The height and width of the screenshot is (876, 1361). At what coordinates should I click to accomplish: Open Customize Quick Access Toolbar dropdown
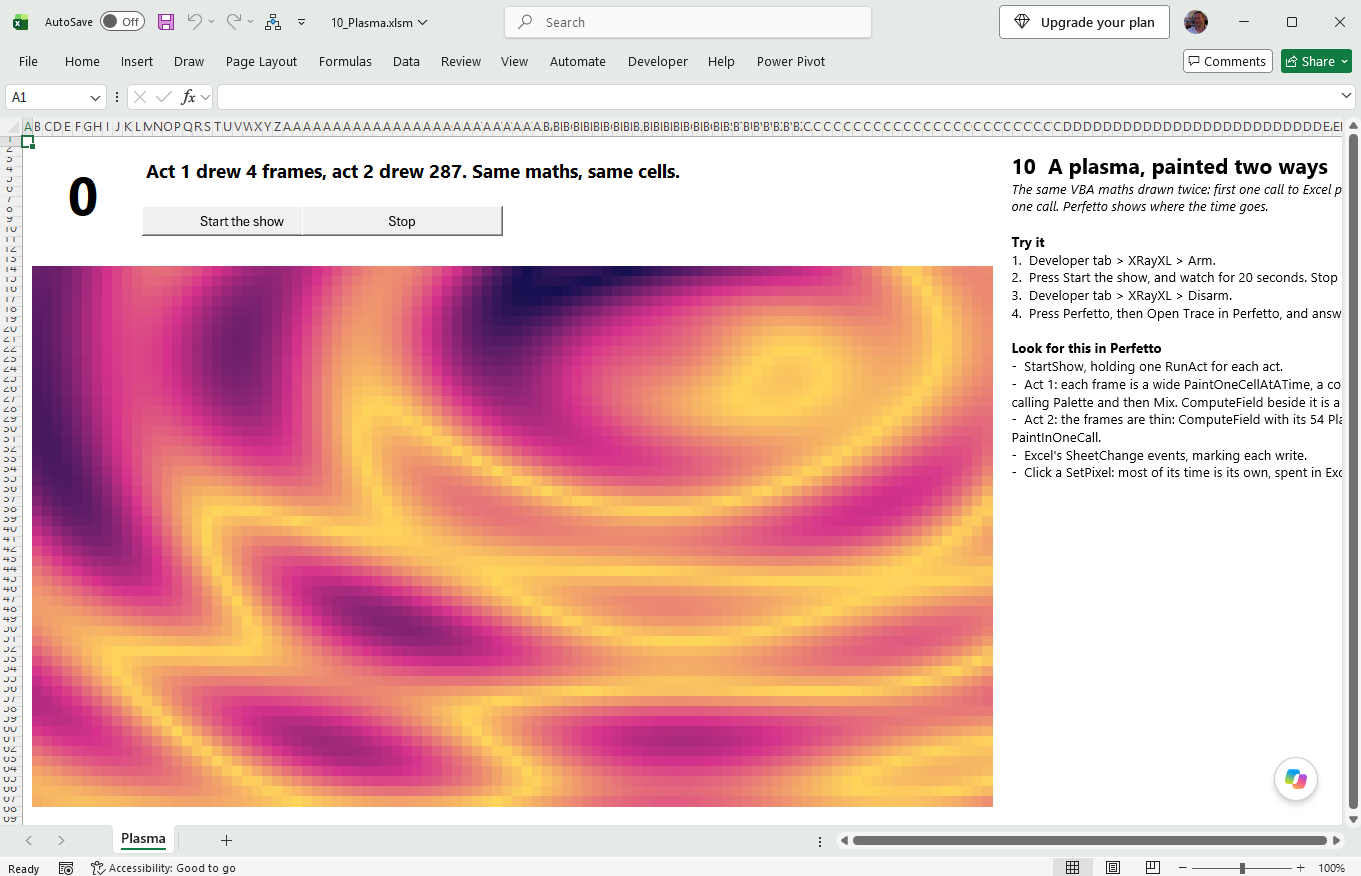coord(301,22)
